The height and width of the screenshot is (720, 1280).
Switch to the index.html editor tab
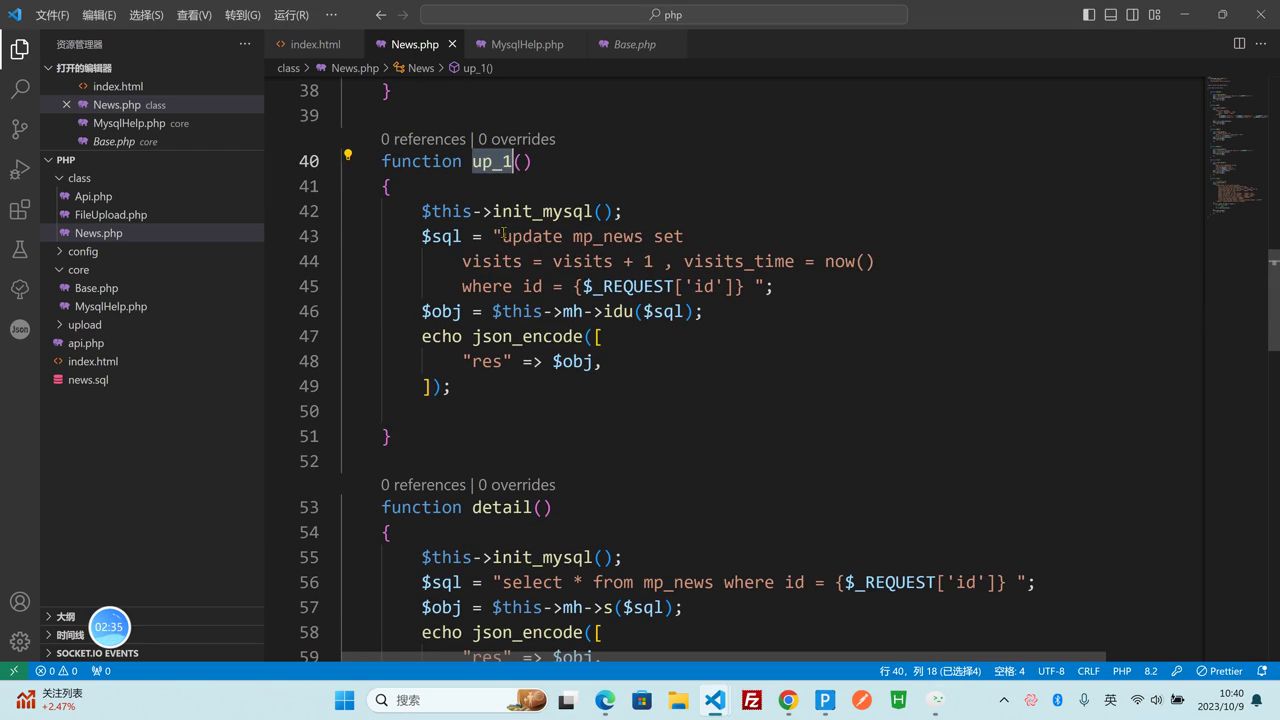pos(315,44)
